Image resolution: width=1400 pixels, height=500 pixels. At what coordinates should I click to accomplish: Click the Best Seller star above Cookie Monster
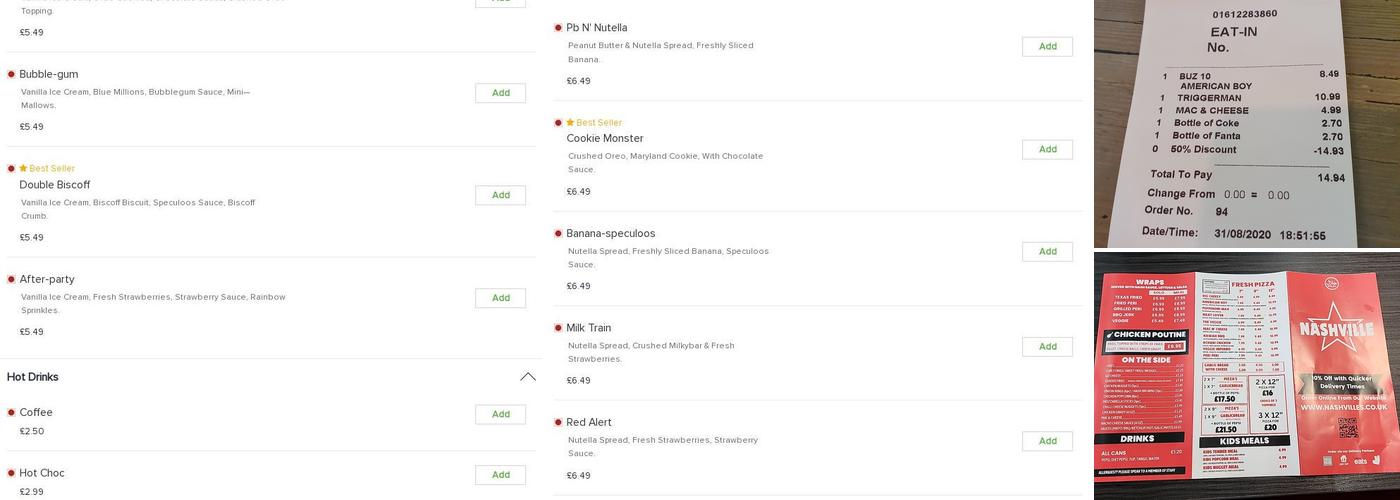tap(570, 123)
